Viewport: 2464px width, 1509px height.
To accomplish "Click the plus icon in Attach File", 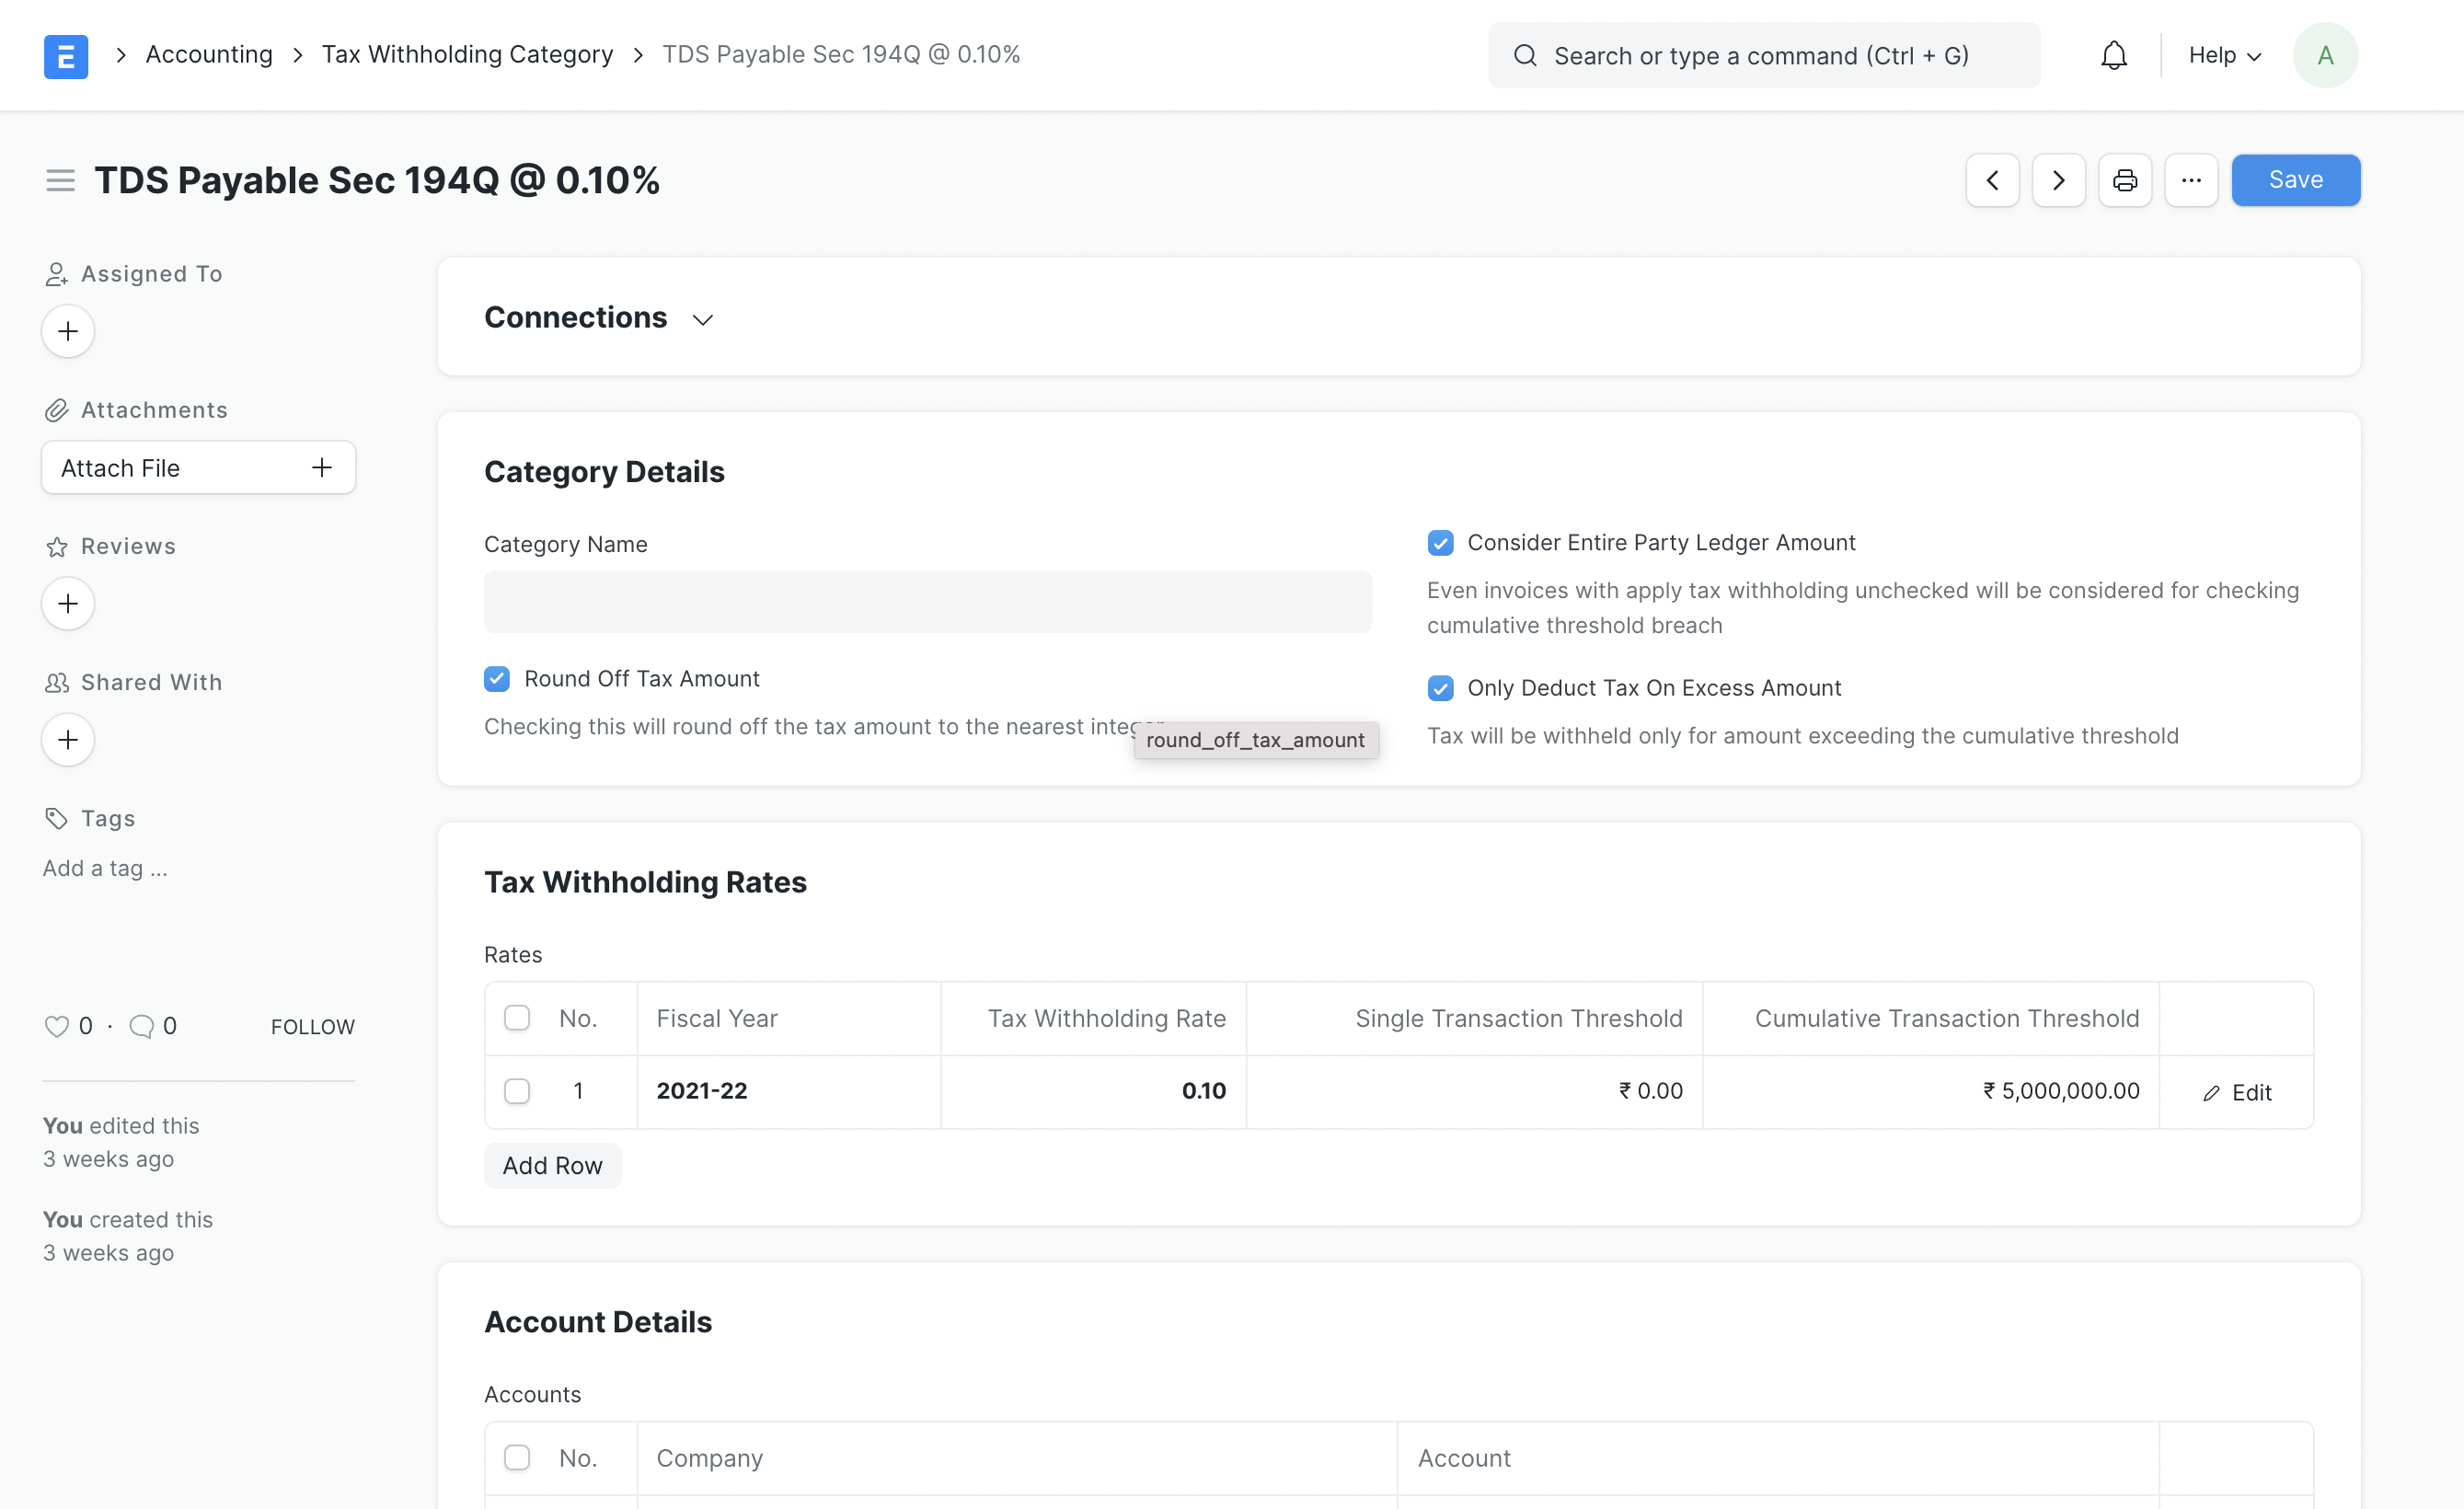I will coord(322,467).
